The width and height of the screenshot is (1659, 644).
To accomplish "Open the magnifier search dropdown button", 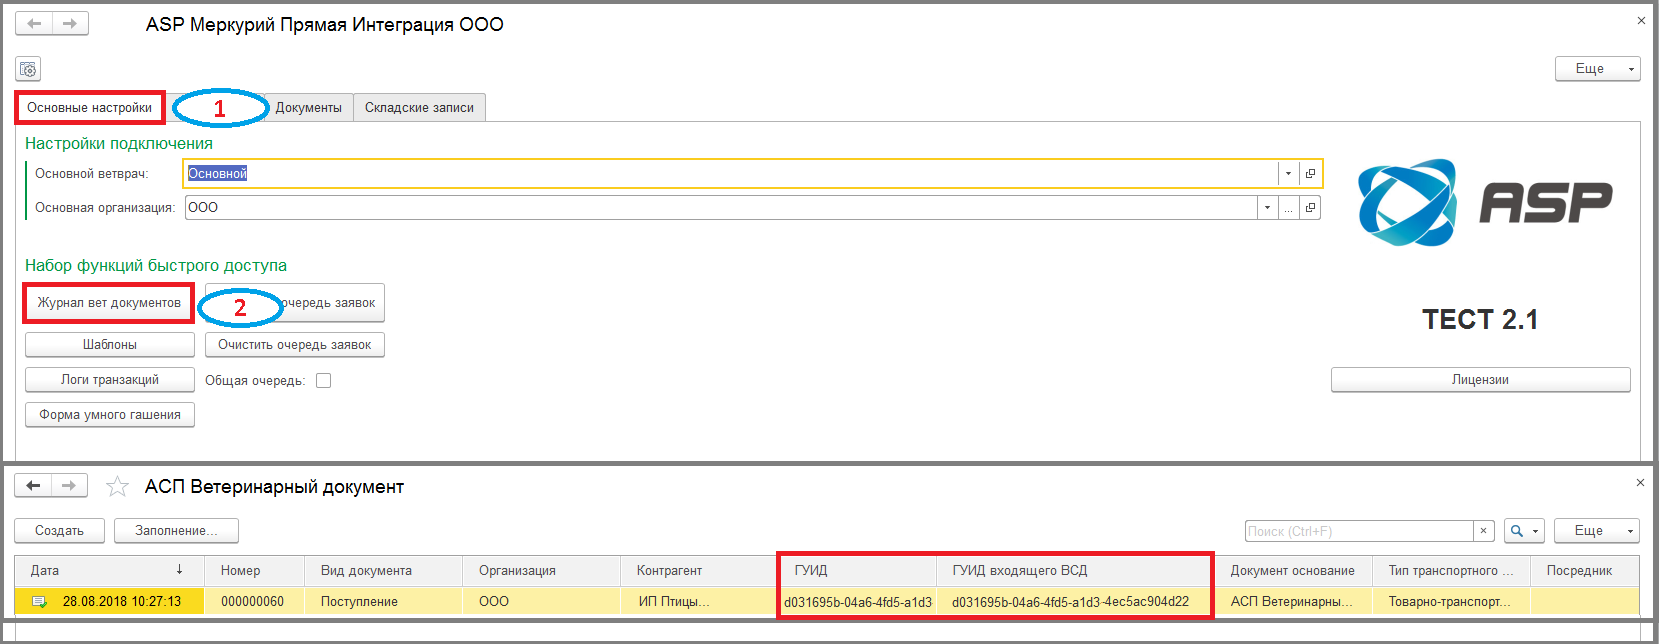I will tap(1524, 531).
